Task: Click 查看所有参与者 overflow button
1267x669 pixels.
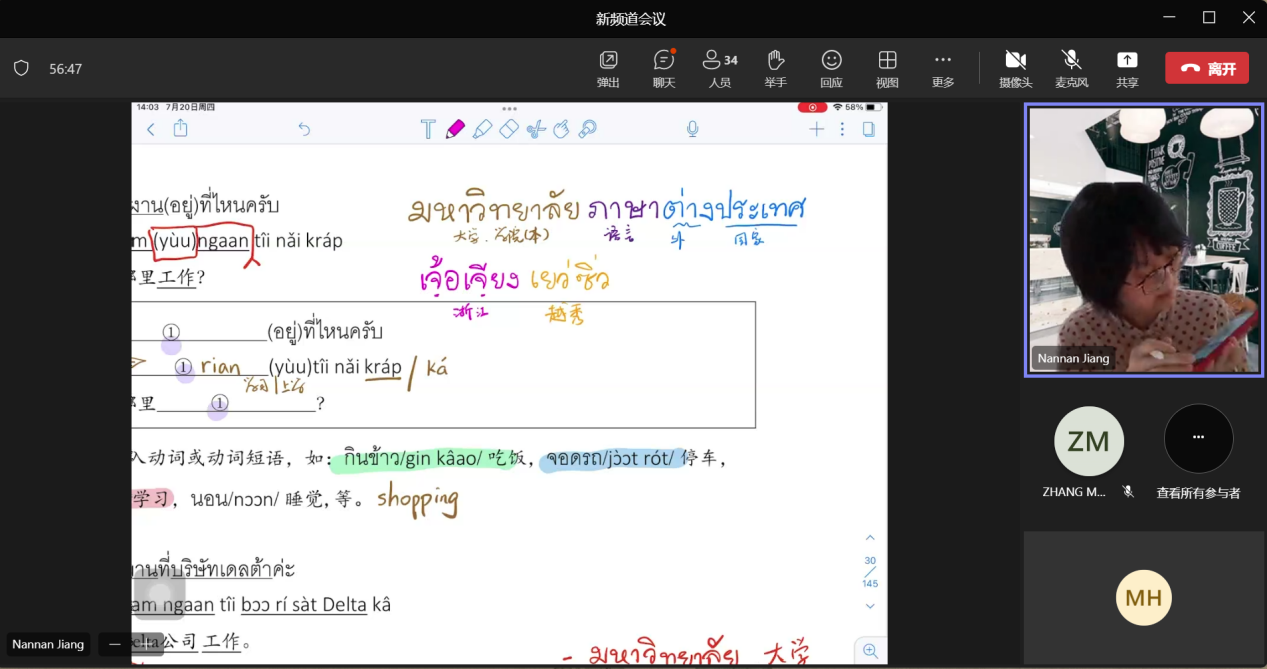Action: tap(1198, 439)
